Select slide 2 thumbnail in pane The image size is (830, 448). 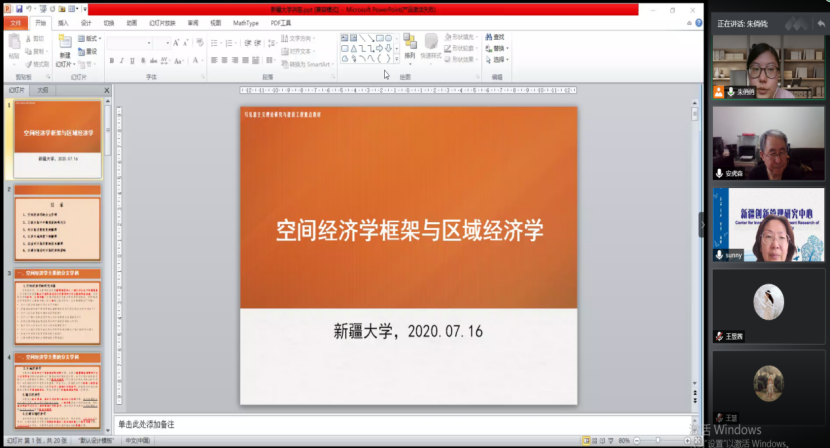point(57,223)
